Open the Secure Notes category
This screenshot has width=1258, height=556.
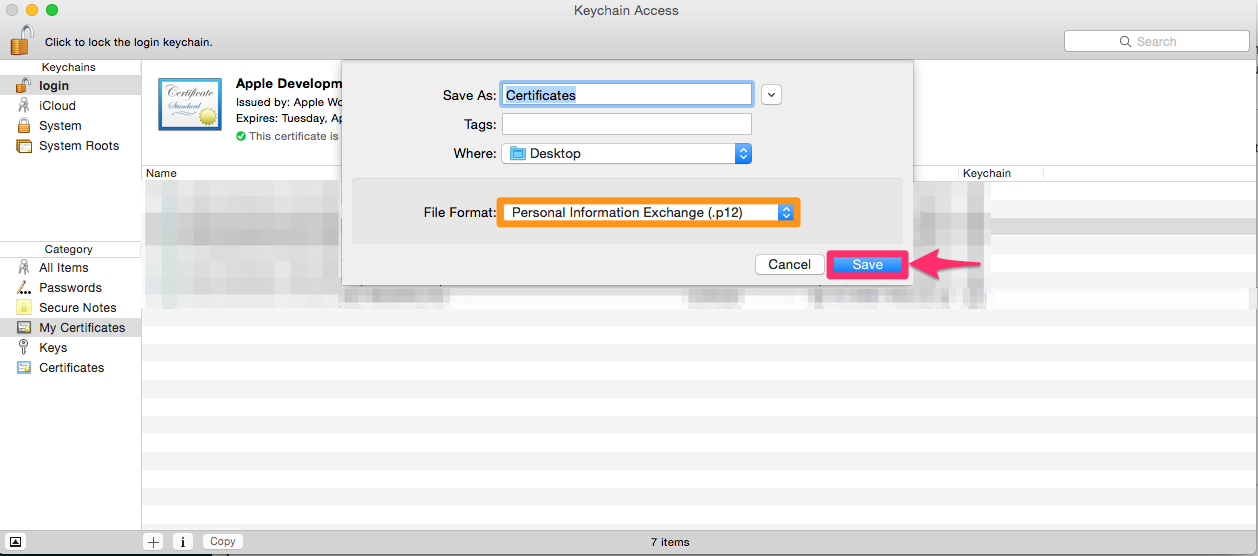point(77,308)
